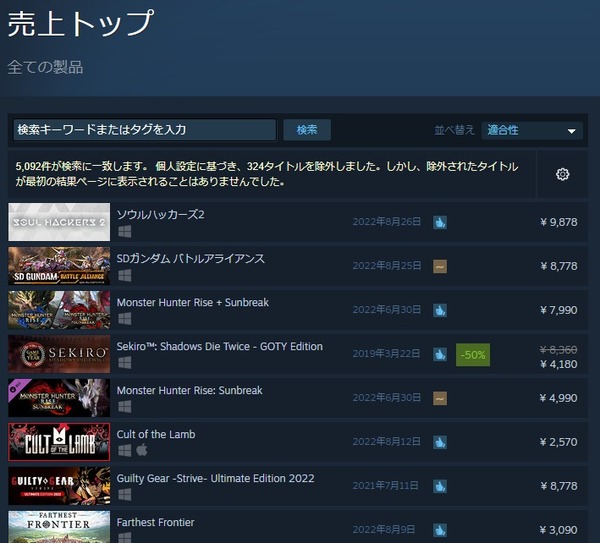The image size is (600, 543).
Task: Click Windows platform icon under ソウルハッカーズ2
Action: coord(125,231)
